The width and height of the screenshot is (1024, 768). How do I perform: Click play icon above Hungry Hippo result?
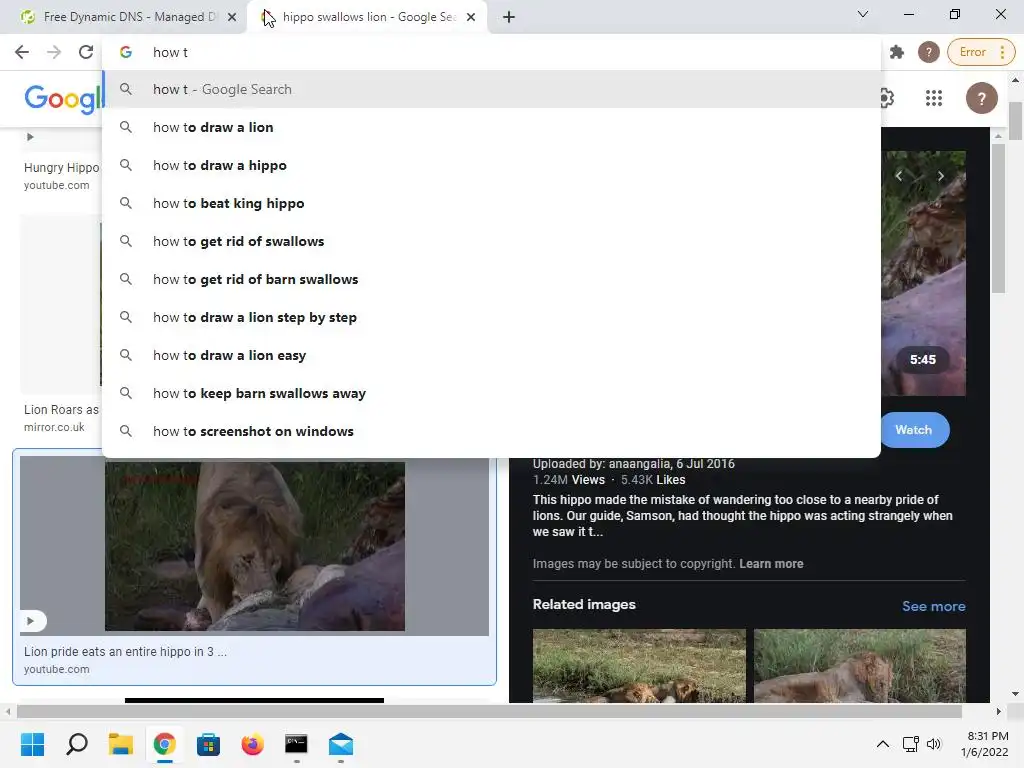[x=30, y=137]
